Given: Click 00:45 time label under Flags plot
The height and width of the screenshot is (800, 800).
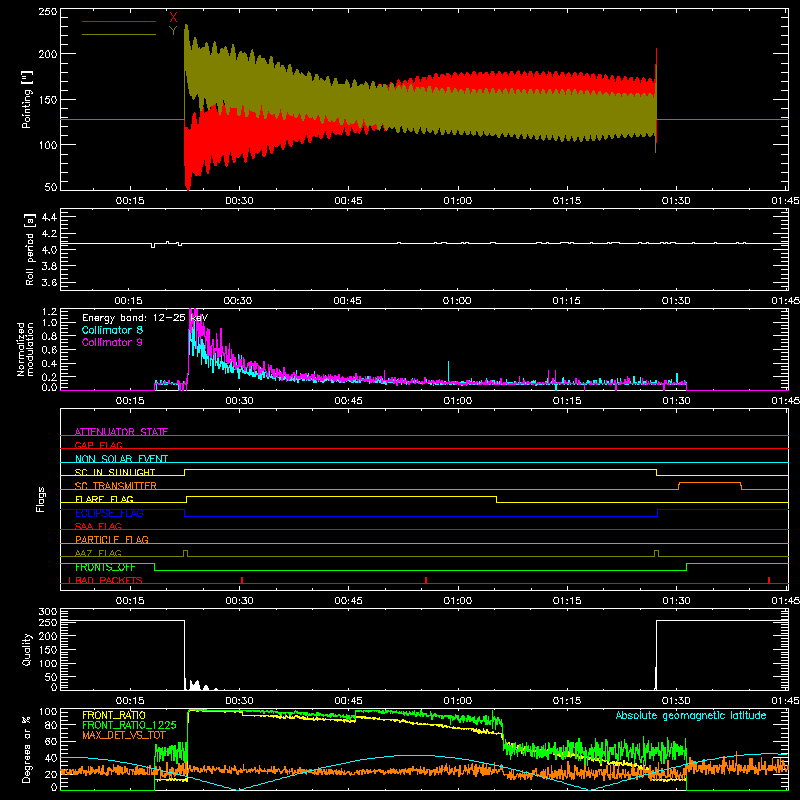Looking at the screenshot, I should click(348, 601).
